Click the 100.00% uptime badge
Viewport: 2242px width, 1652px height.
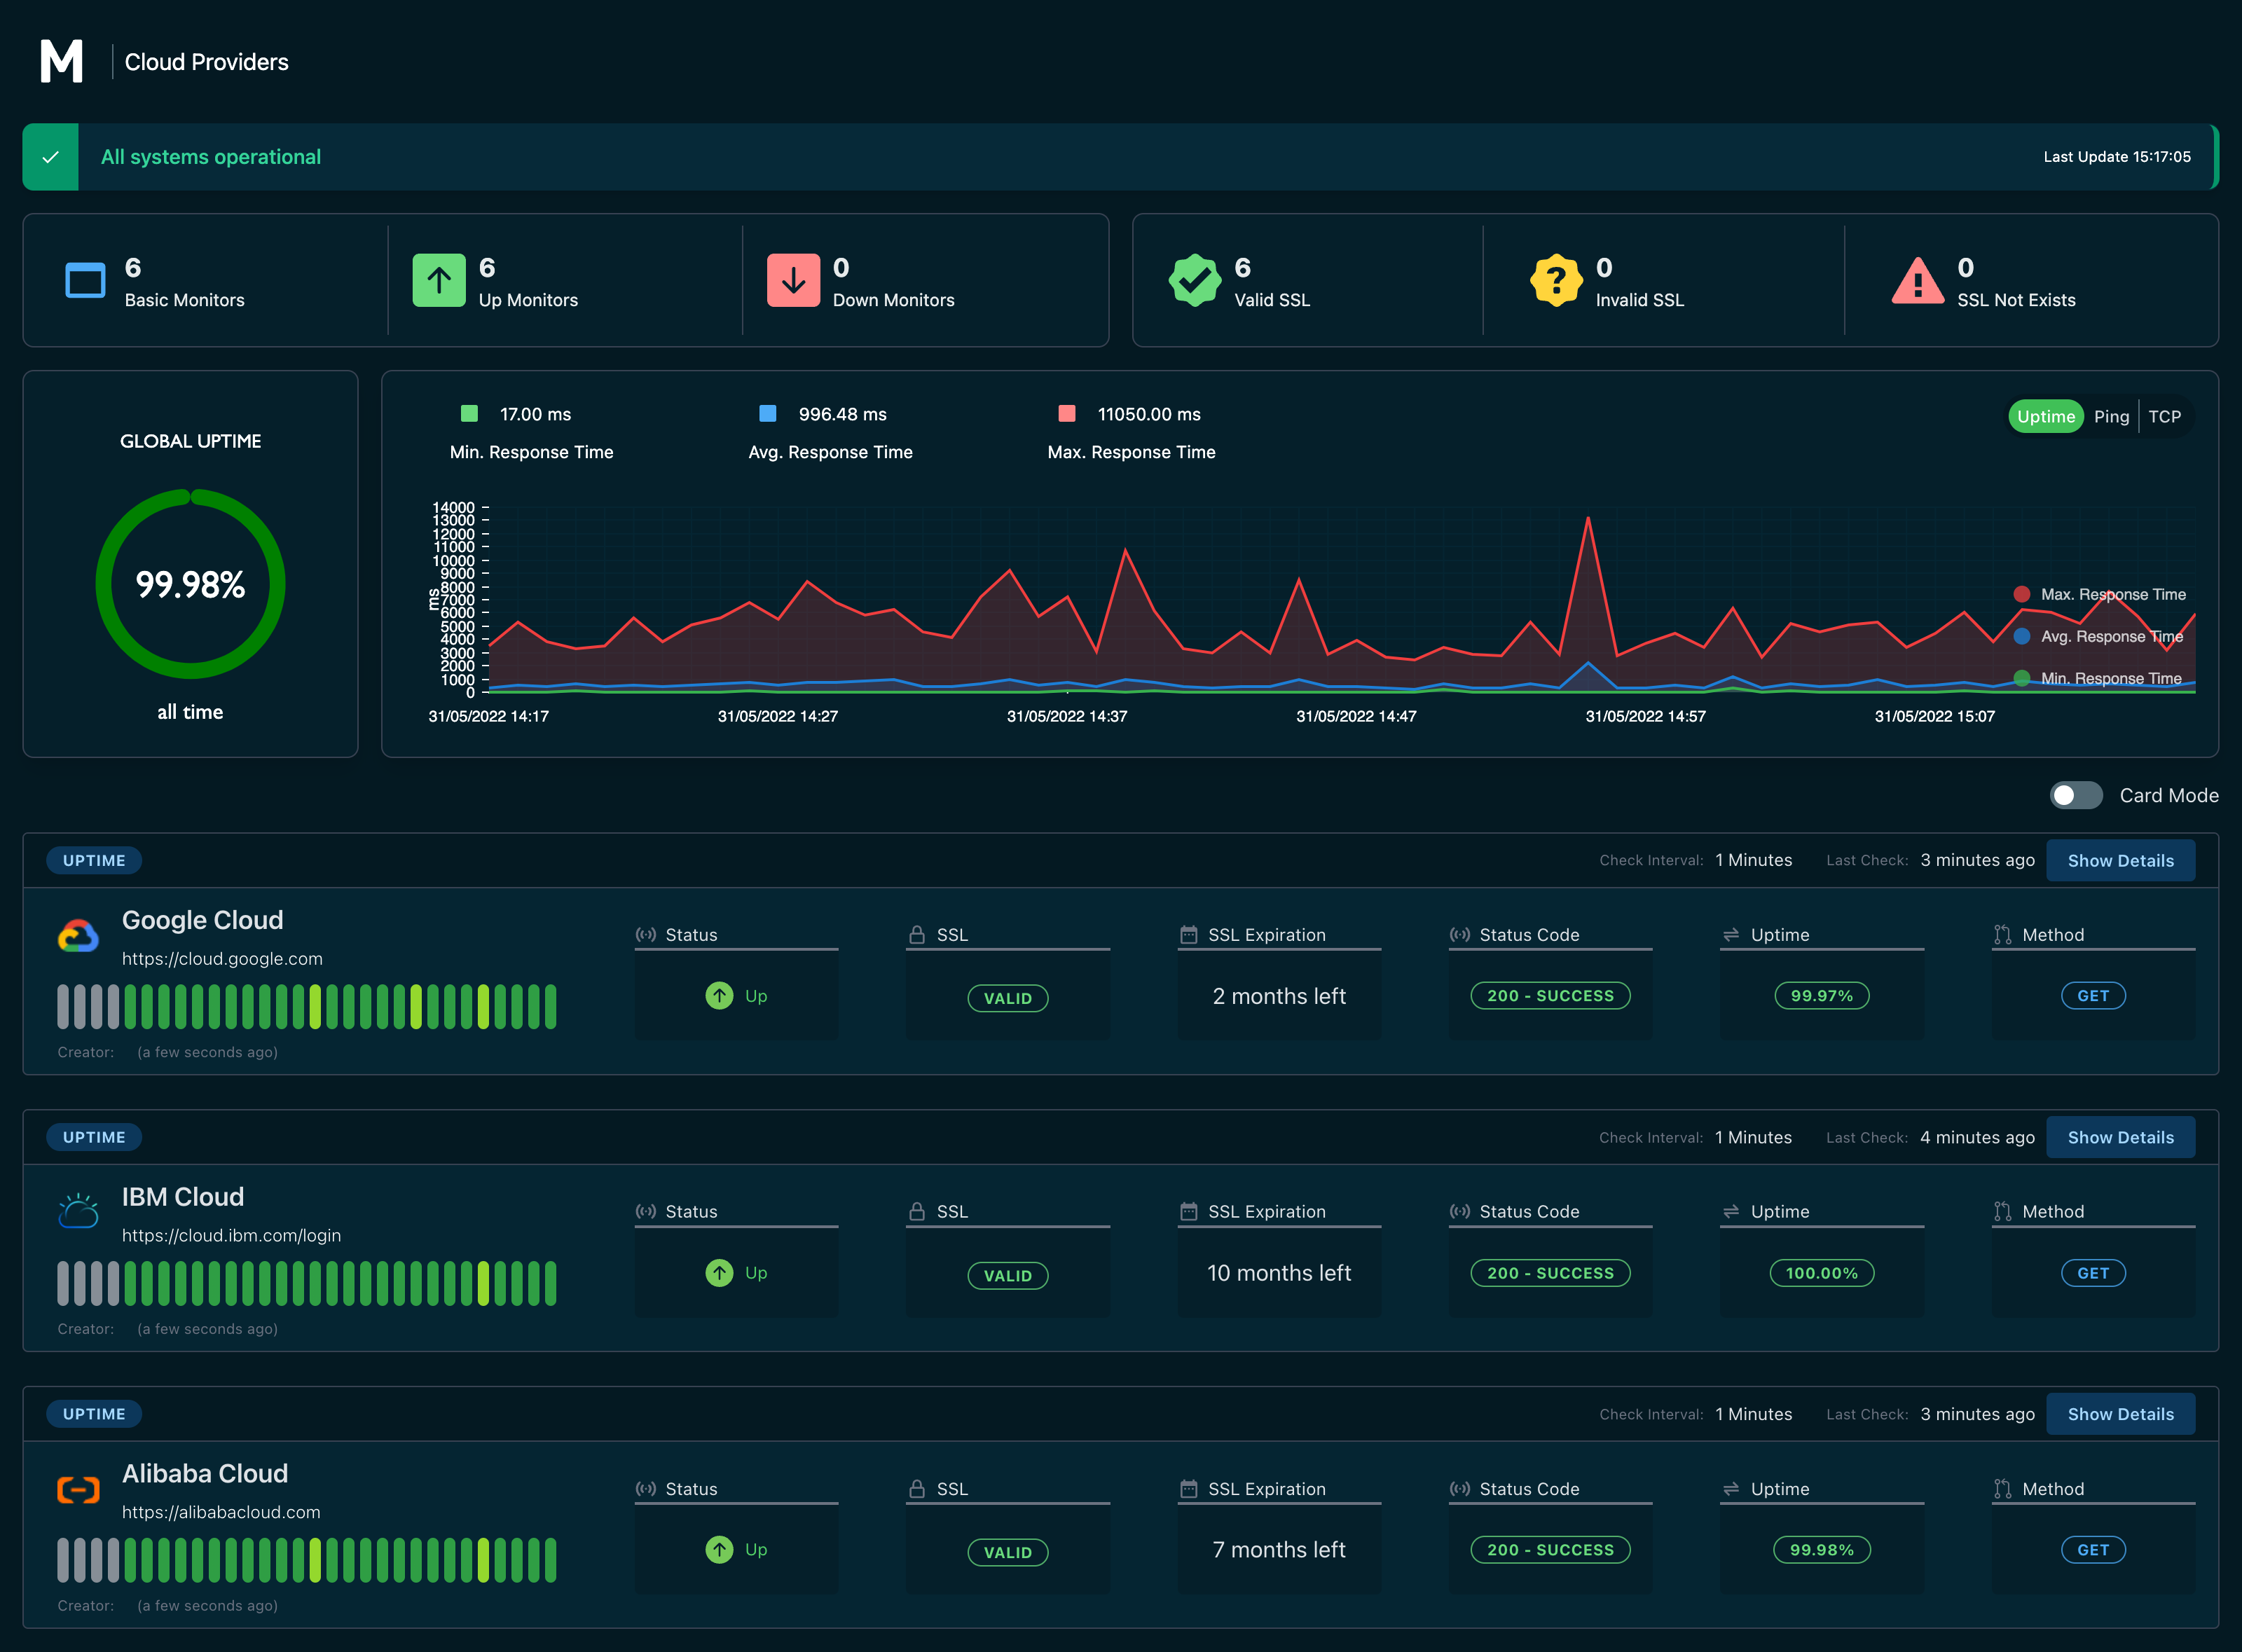coord(1821,1273)
